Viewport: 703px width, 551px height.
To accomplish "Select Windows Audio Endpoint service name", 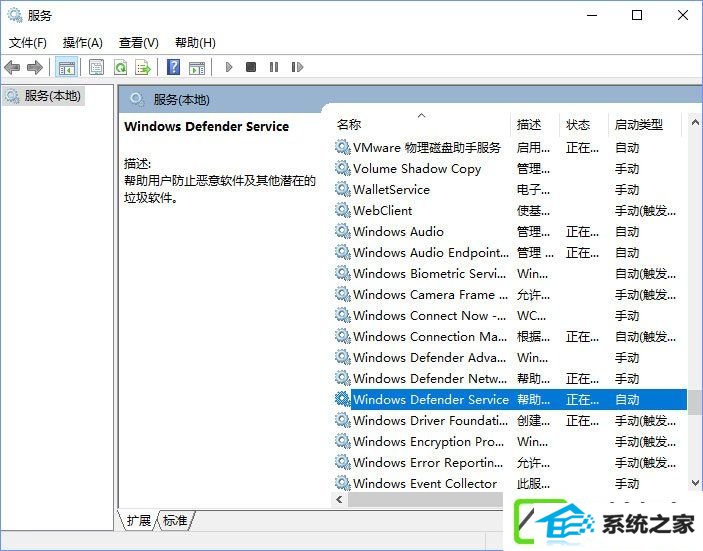I will pos(431,252).
